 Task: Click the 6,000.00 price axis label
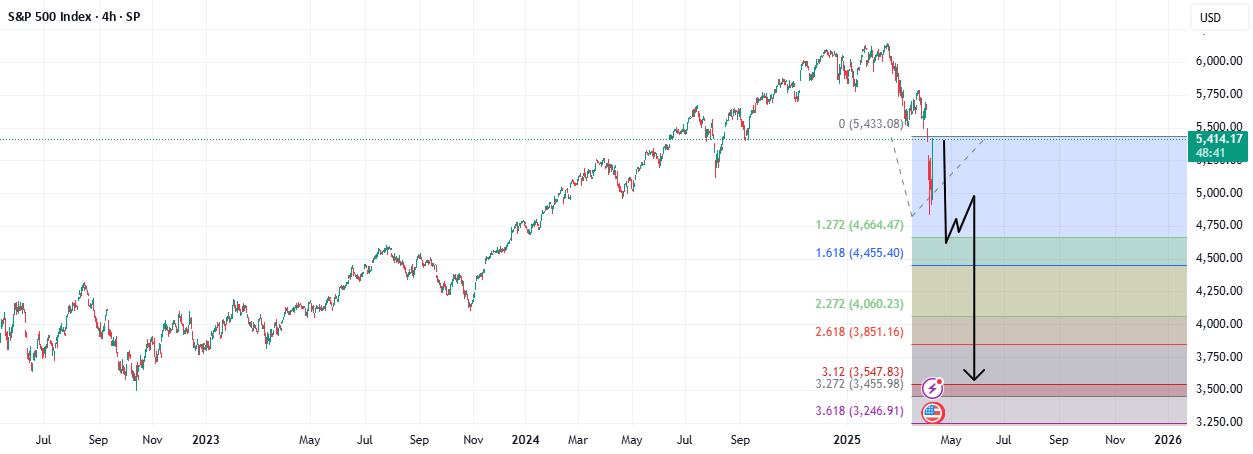click(x=1218, y=61)
